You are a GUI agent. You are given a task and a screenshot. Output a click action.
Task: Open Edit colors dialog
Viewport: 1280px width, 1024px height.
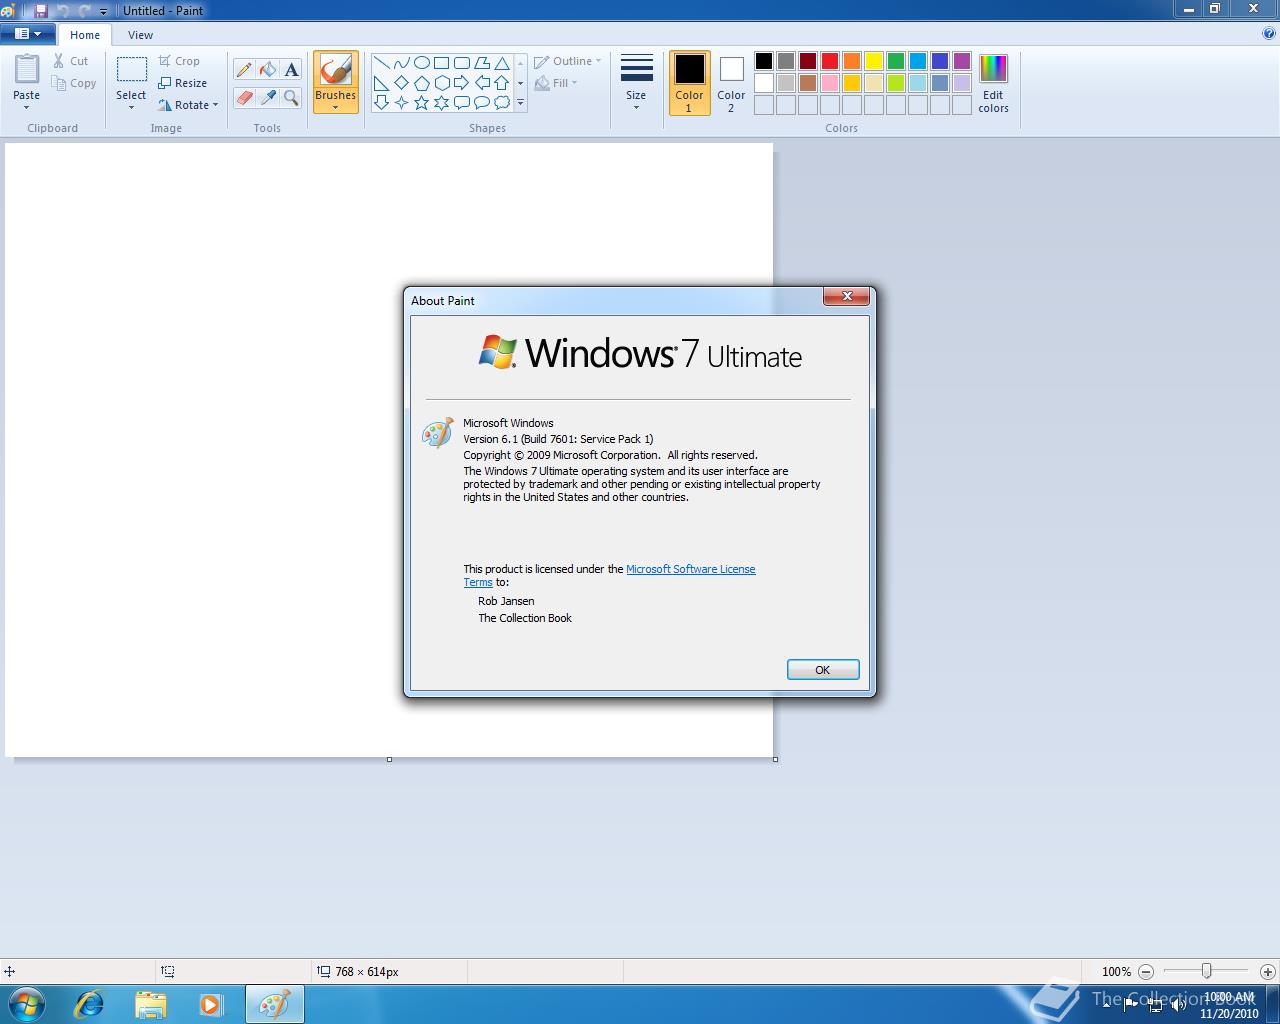[x=993, y=83]
